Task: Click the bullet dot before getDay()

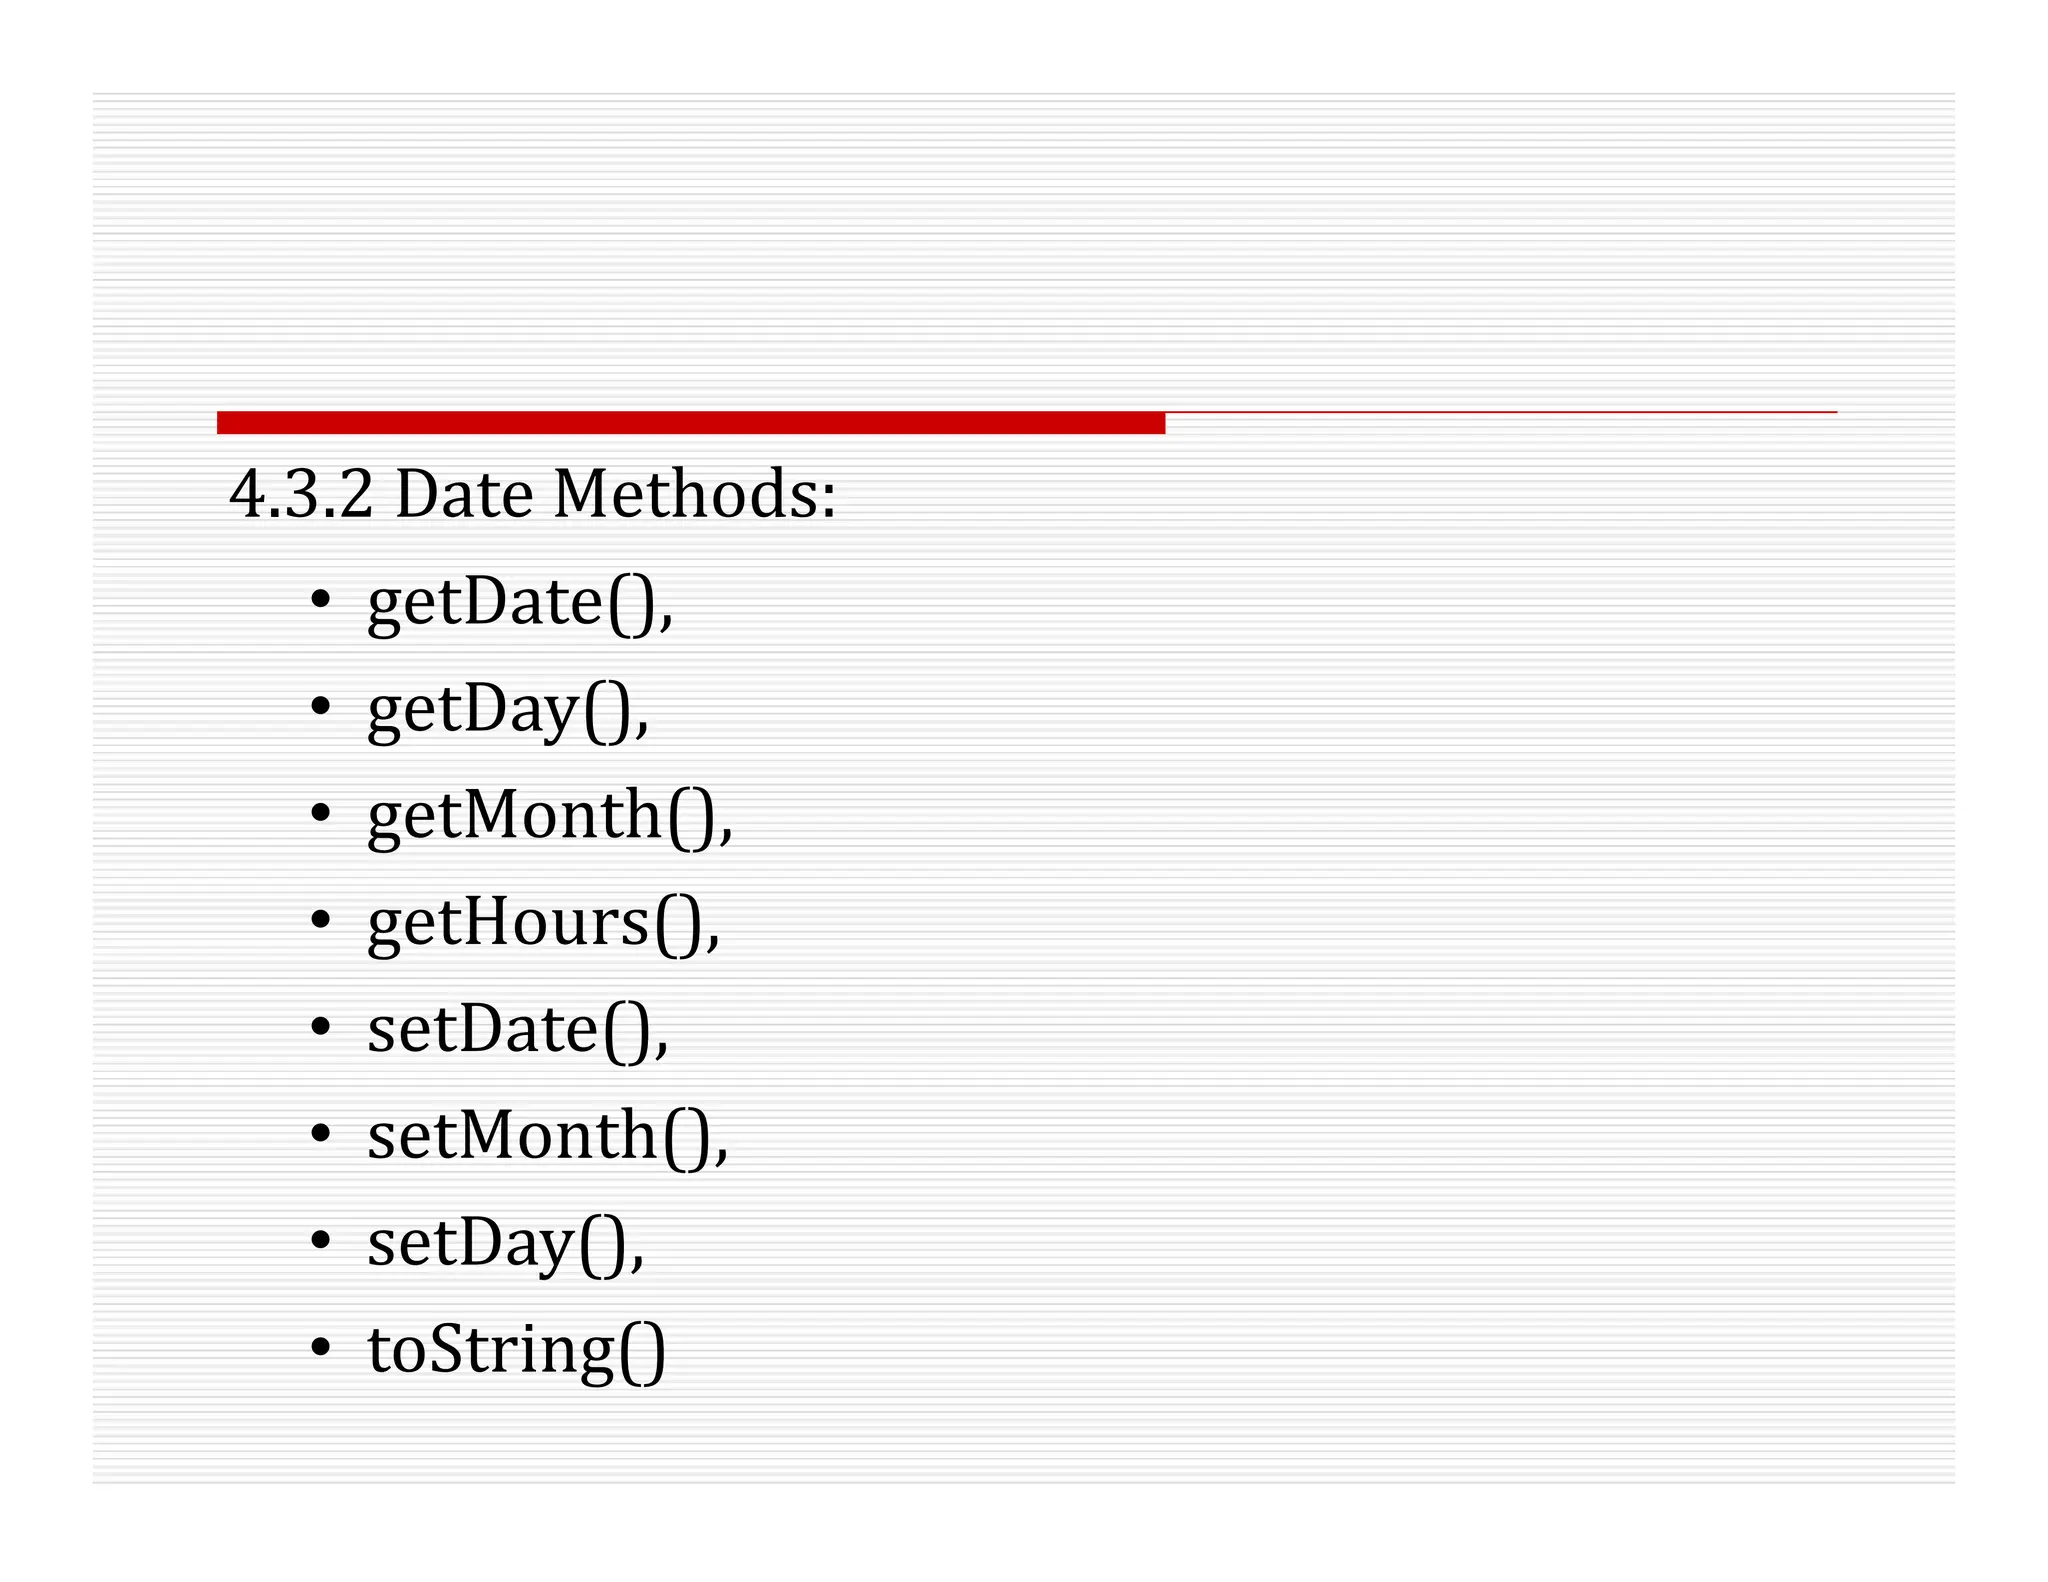Action: pos(320,707)
